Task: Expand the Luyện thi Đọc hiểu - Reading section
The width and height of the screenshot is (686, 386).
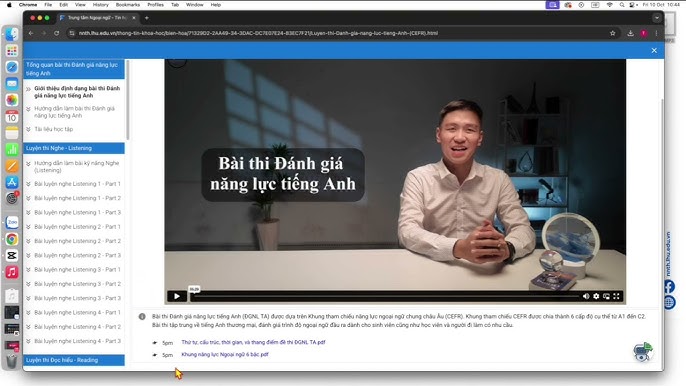Action: (74, 360)
